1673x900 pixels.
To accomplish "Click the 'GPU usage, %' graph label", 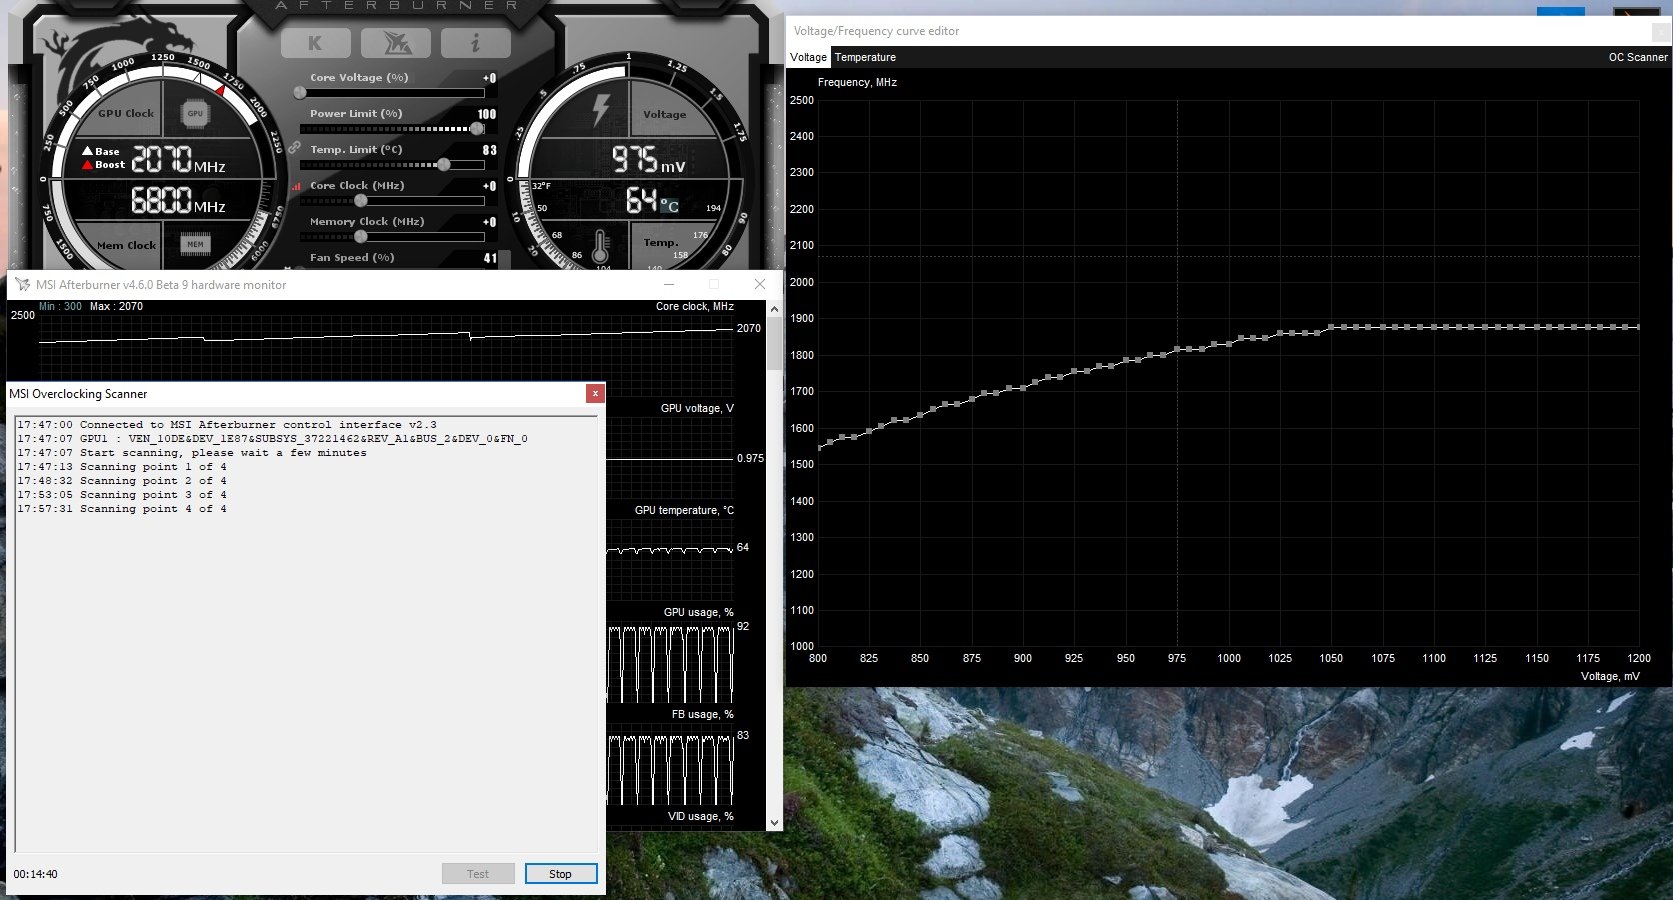I will point(698,612).
